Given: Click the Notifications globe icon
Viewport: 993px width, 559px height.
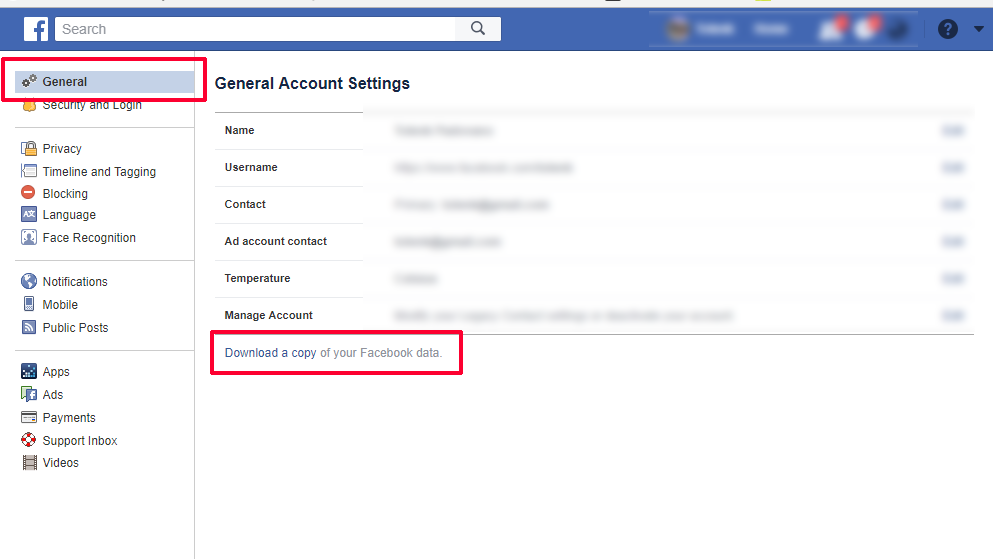Looking at the screenshot, I should (28, 281).
